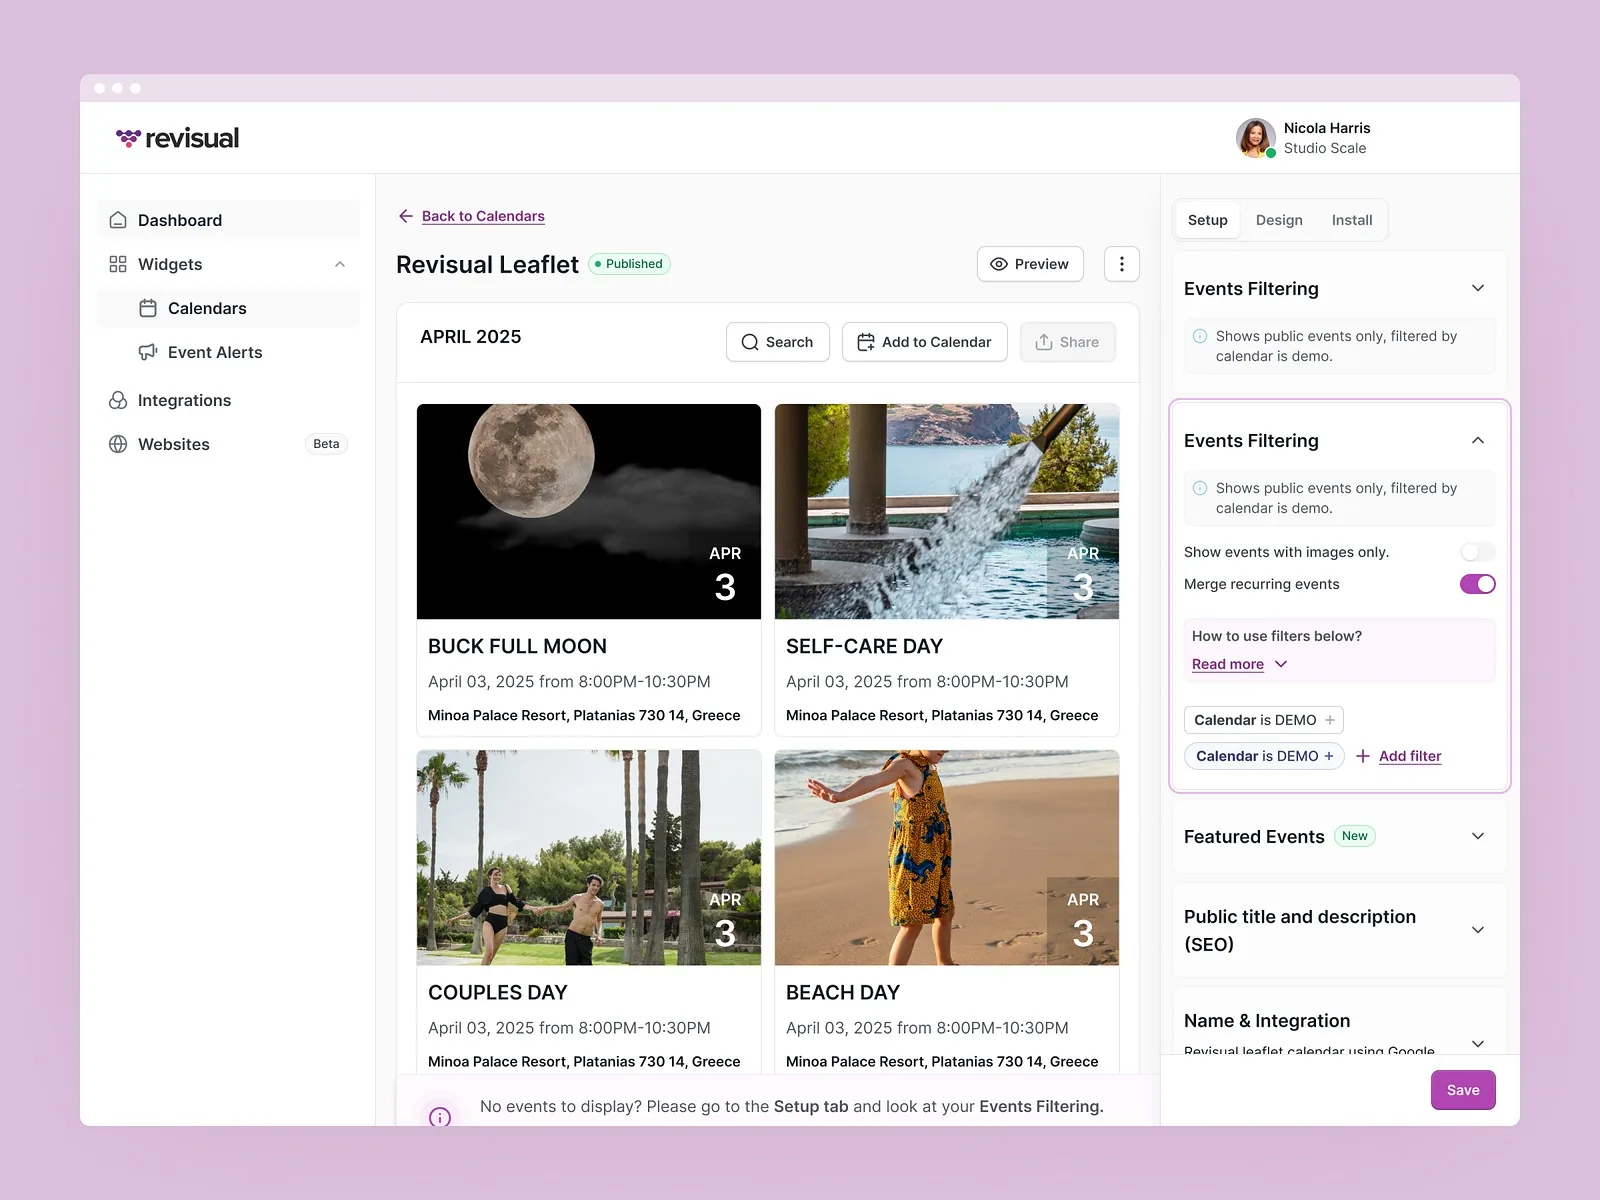The image size is (1600, 1200).
Task: Click the grey Calendar is DEMO chip
Action: coord(1264,720)
